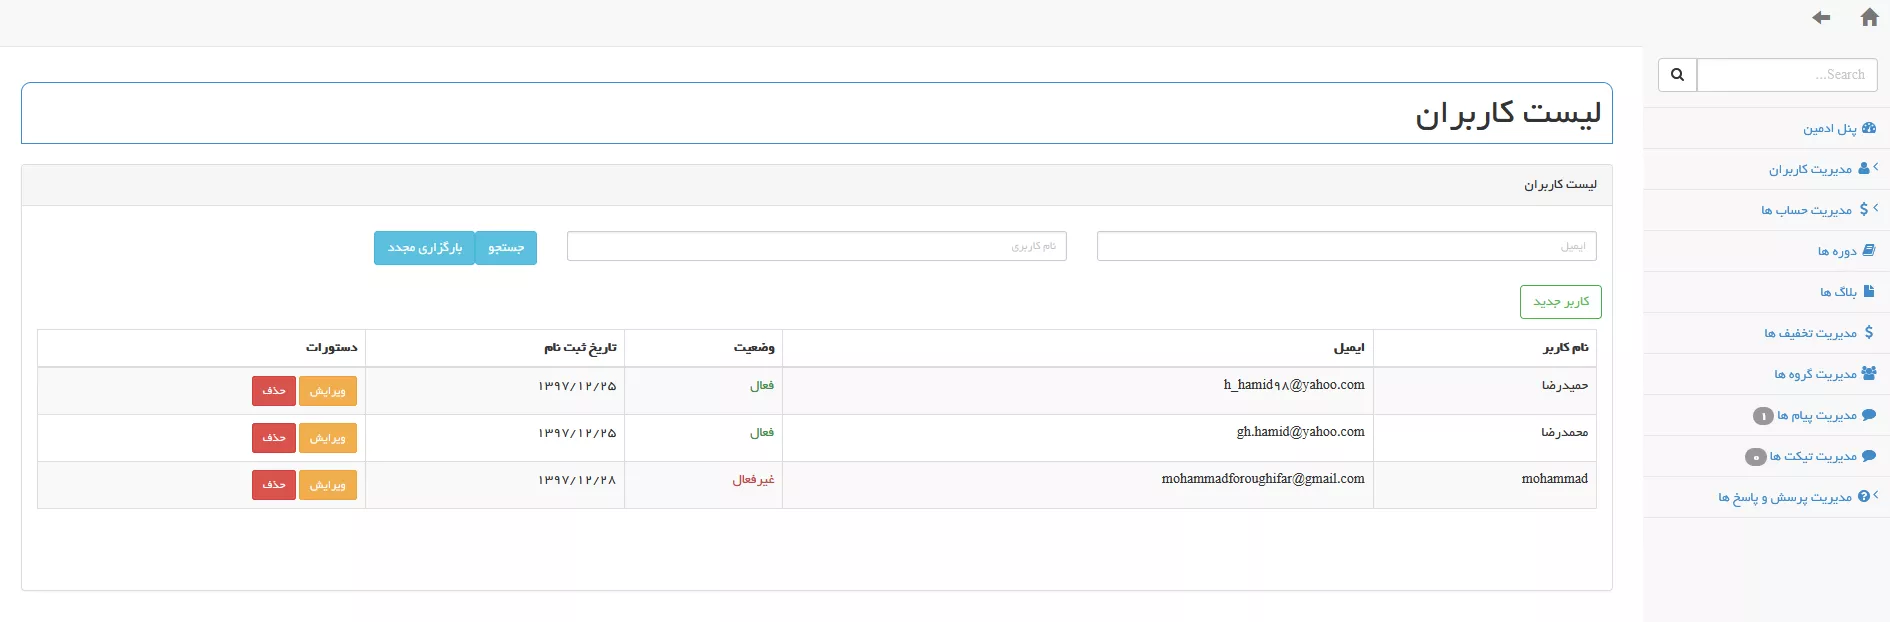Click the search magnifier button
The height and width of the screenshot is (622, 1890).
(1677, 74)
